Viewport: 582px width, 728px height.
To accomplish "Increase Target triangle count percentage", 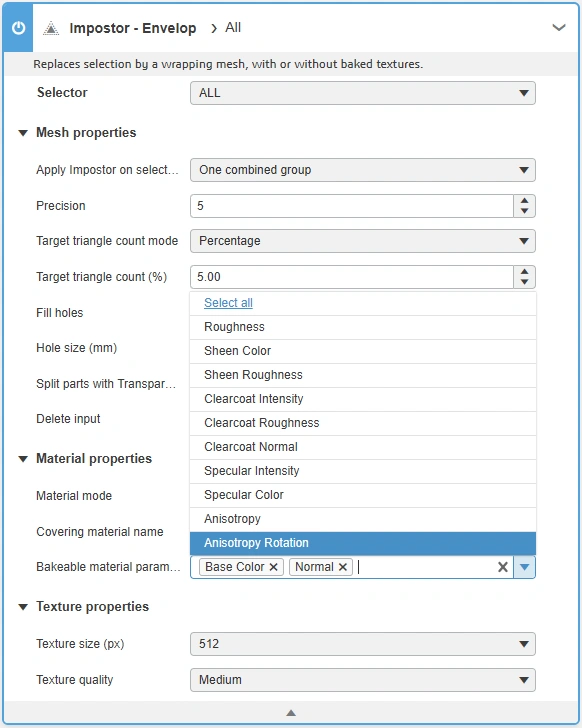I will (x=524, y=272).
